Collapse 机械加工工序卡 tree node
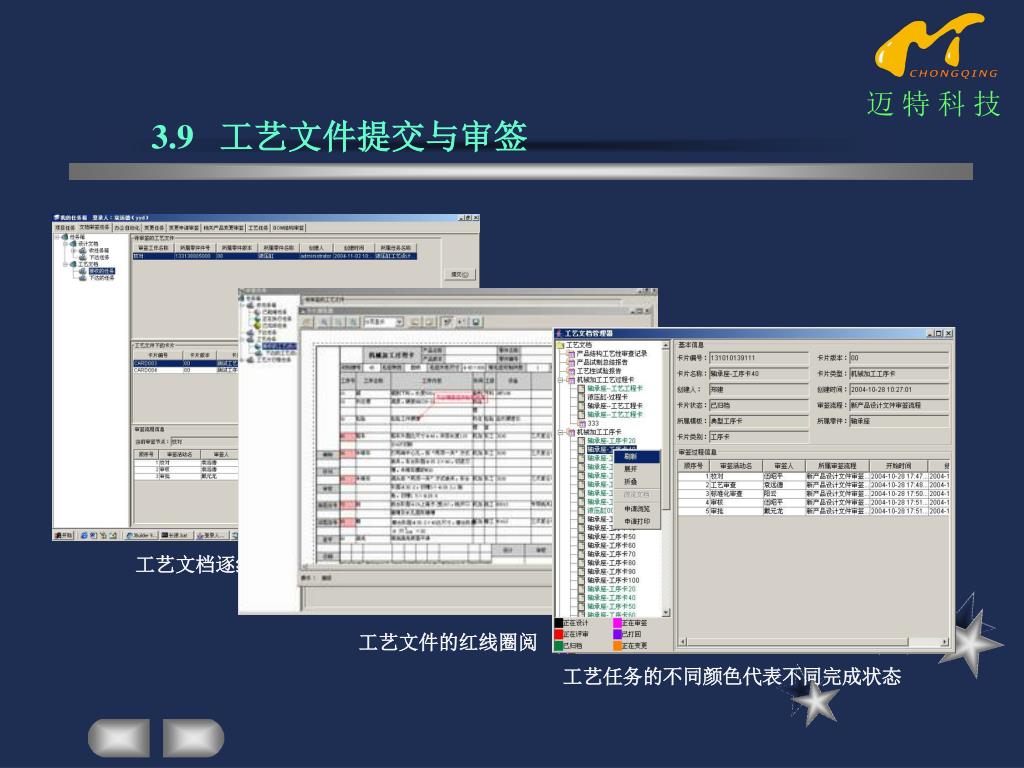This screenshot has height=768, width=1024. pos(560,432)
